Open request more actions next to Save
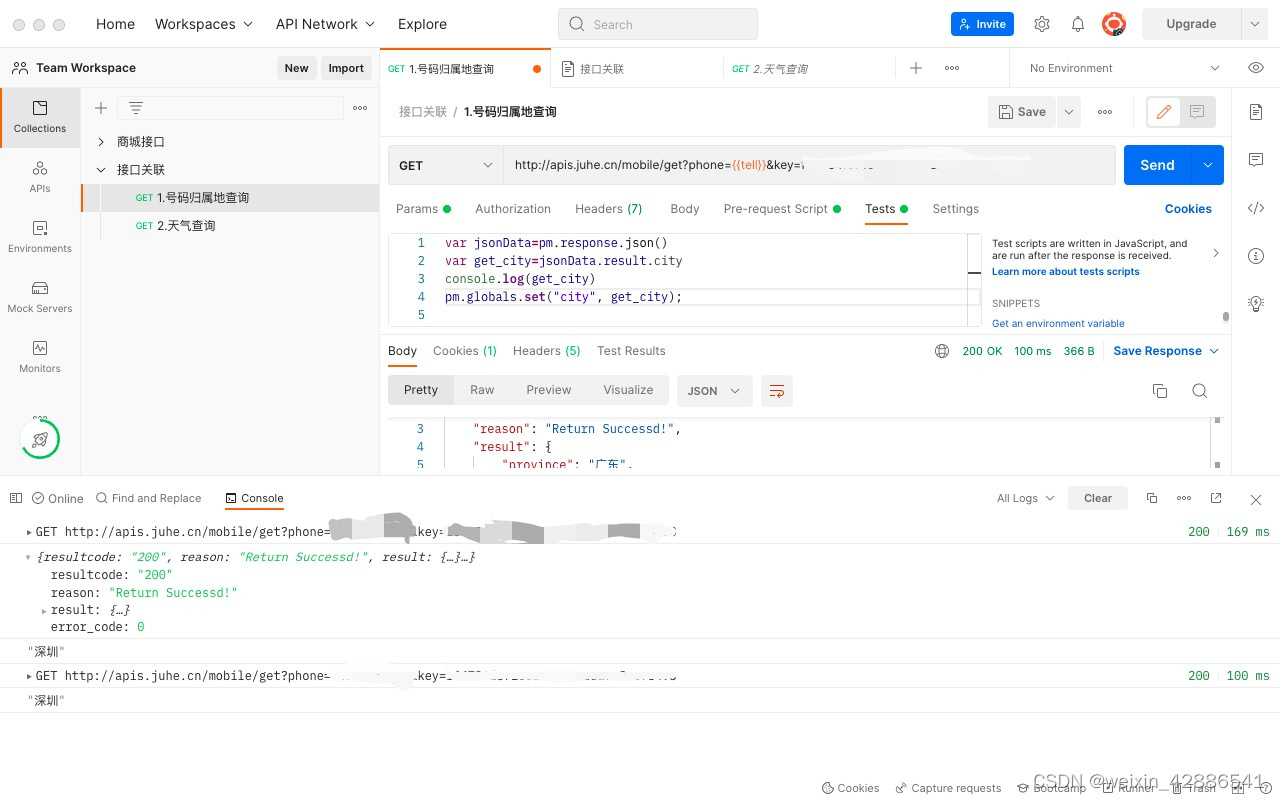The height and width of the screenshot is (800, 1280). [1105, 112]
